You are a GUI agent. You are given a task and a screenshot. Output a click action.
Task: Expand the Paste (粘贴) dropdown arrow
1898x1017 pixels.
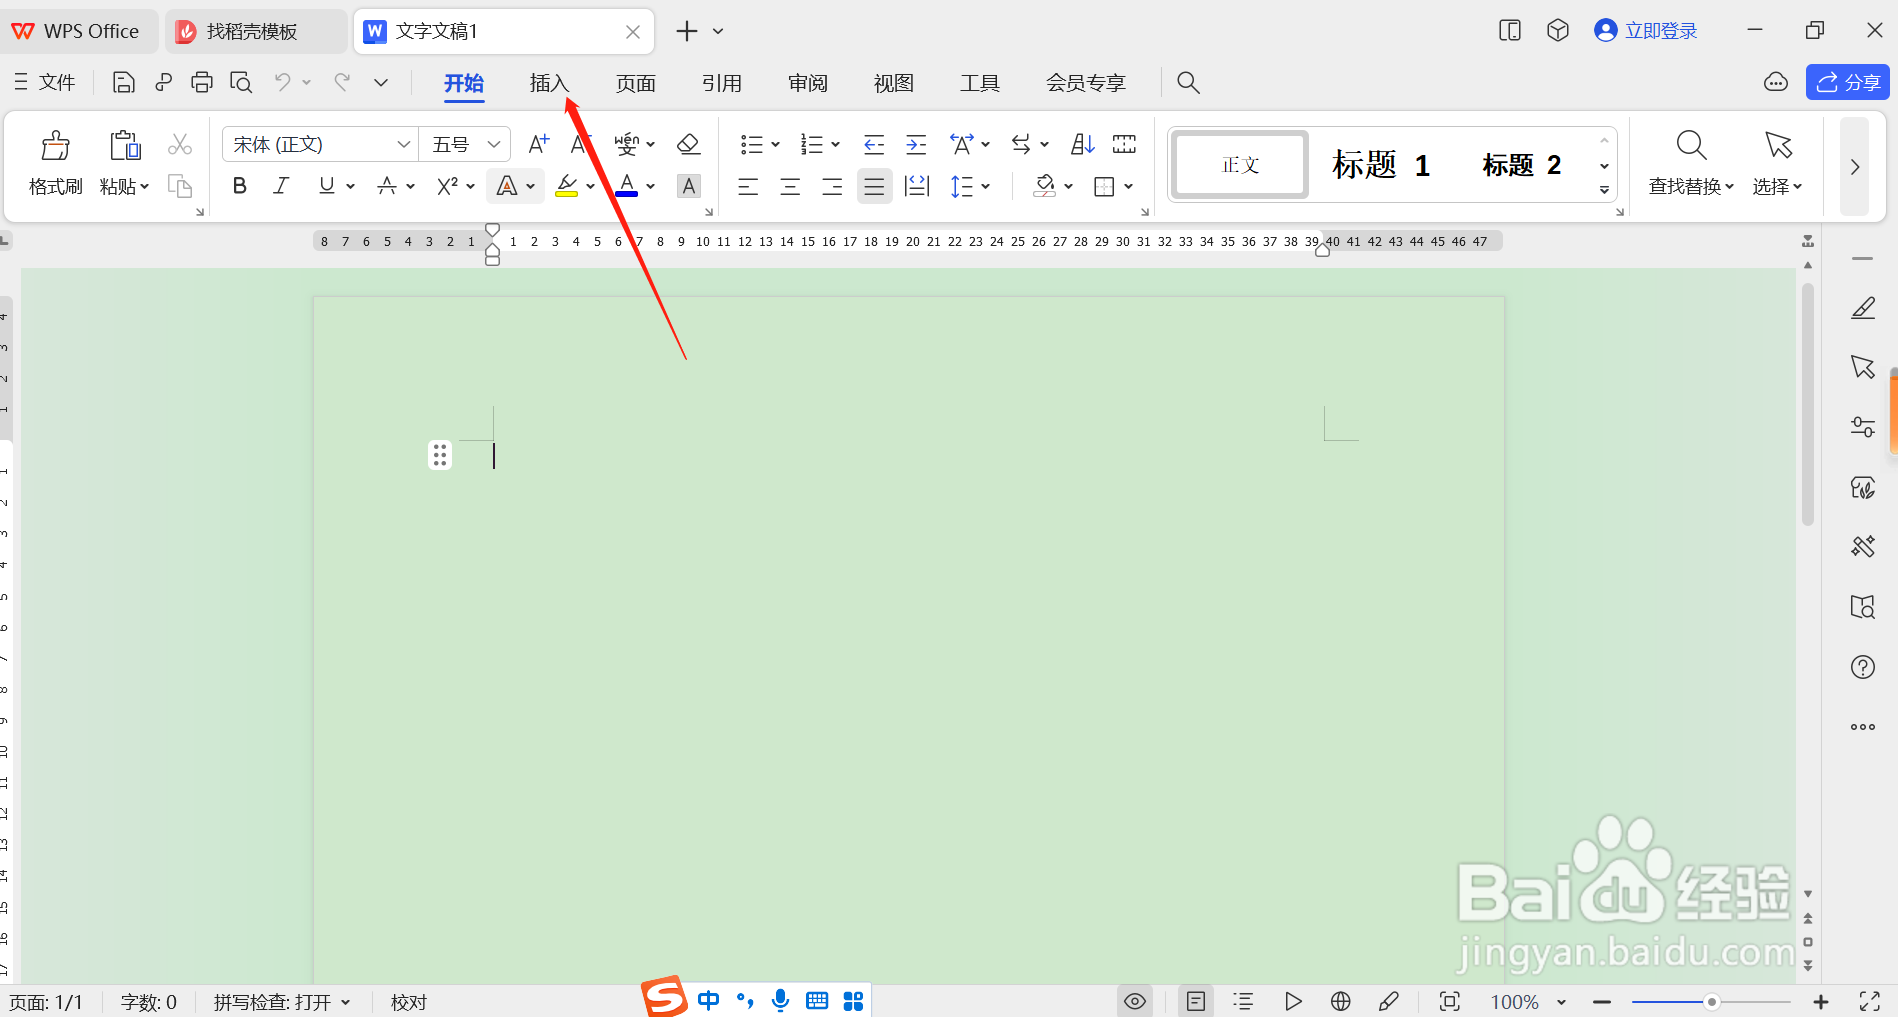click(144, 187)
